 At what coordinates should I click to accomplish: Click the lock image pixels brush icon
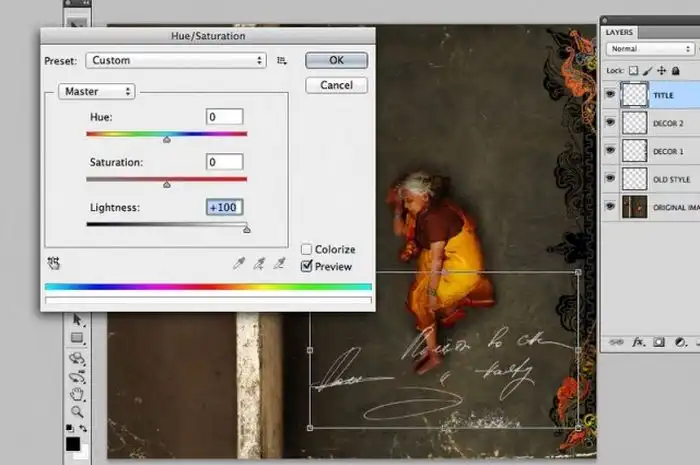[x=647, y=71]
